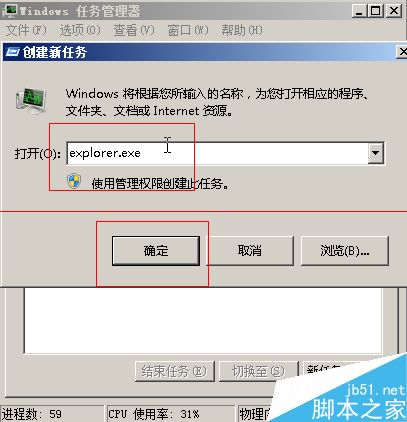The image size is (407, 422).
Task: Close the Windows 任务管理器 window
Action: coord(394,11)
